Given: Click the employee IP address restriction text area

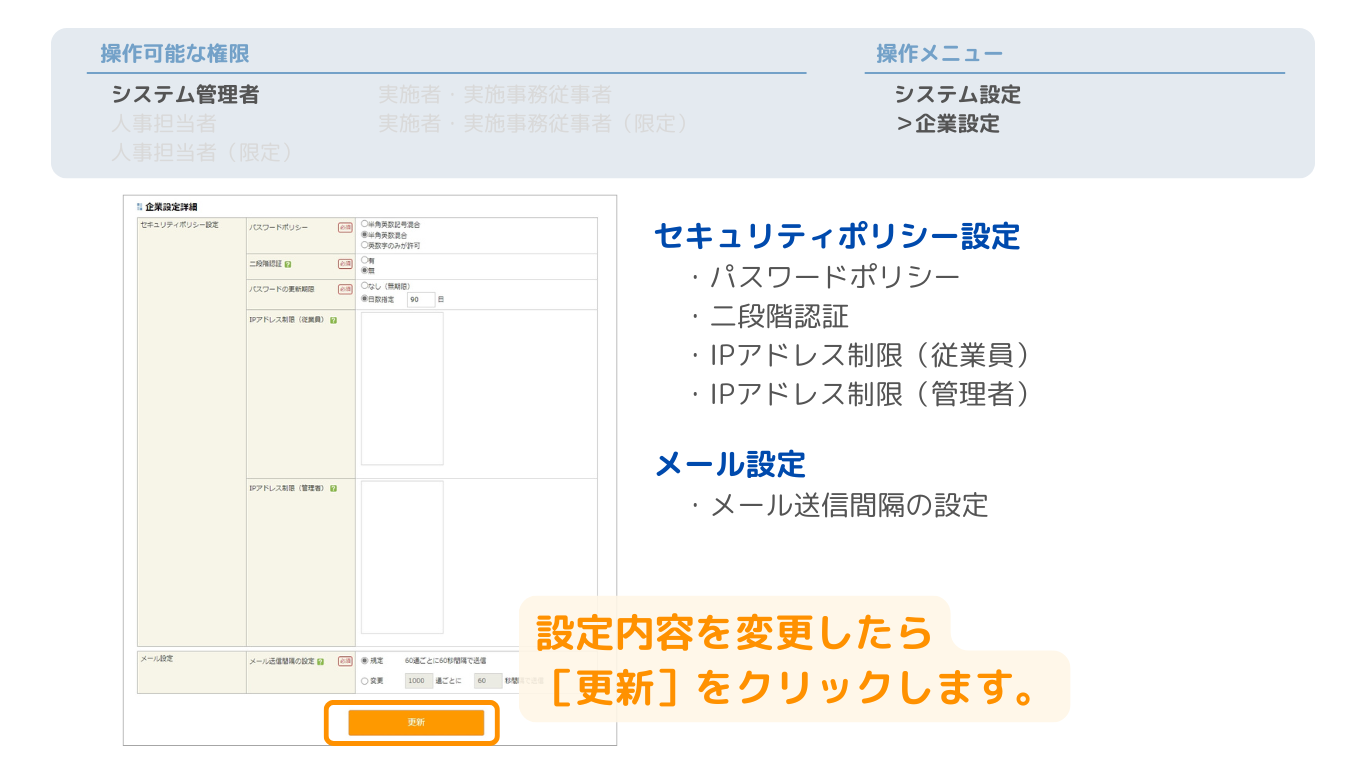Looking at the screenshot, I should coord(402,388).
